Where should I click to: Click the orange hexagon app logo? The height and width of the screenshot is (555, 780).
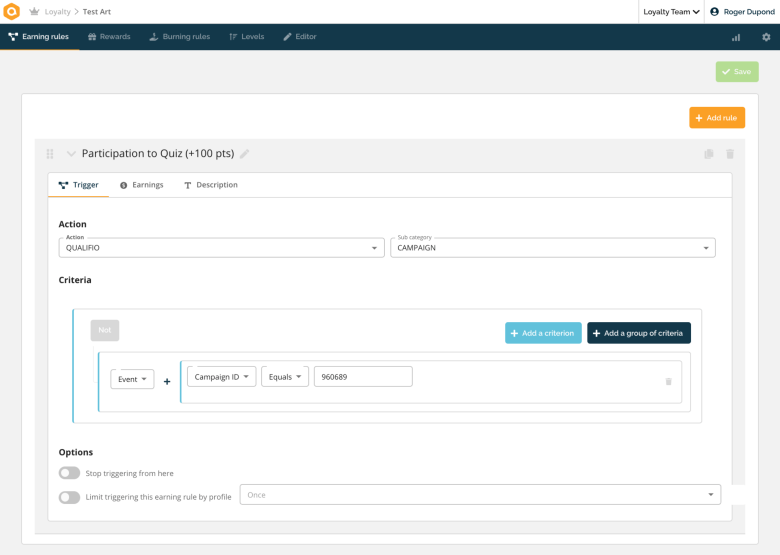(x=12, y=12)
